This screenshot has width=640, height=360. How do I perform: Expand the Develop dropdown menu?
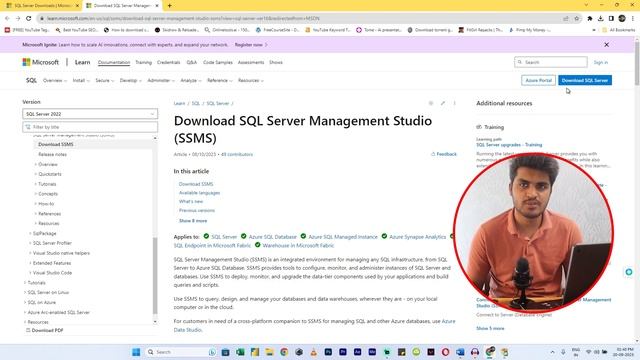[131, 80]
